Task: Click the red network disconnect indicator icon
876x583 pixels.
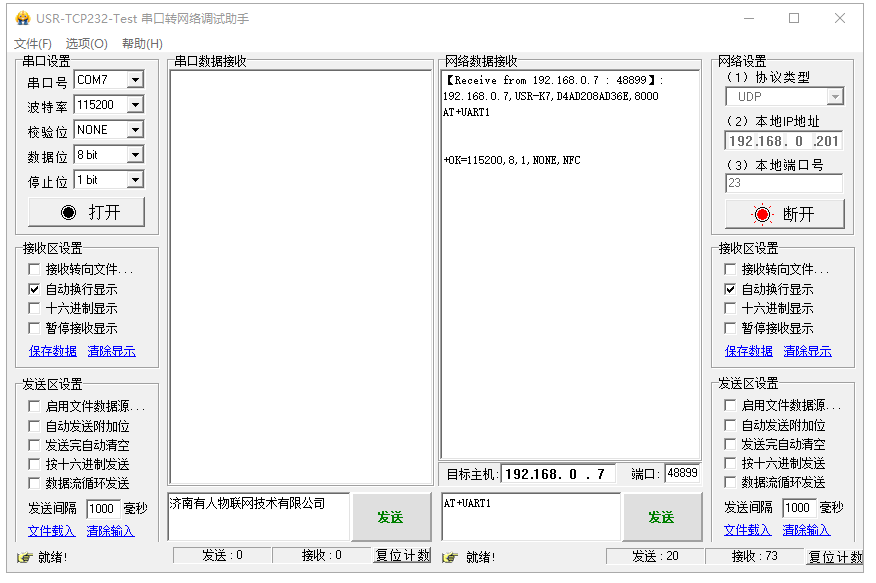Action: (763, 214)
